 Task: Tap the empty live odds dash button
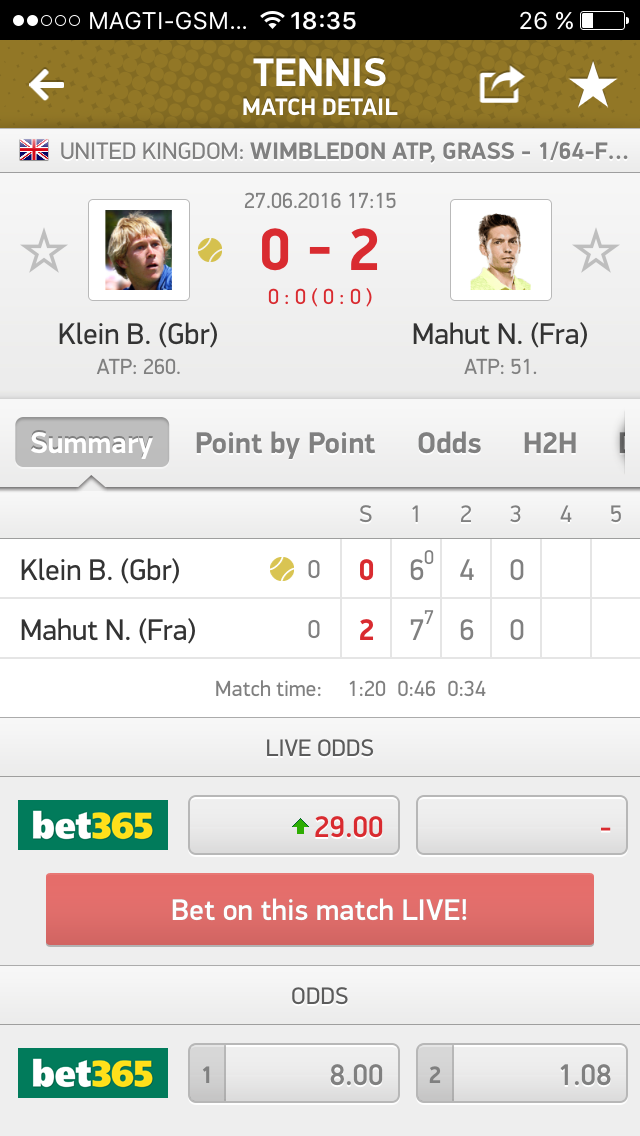[521, 826]
